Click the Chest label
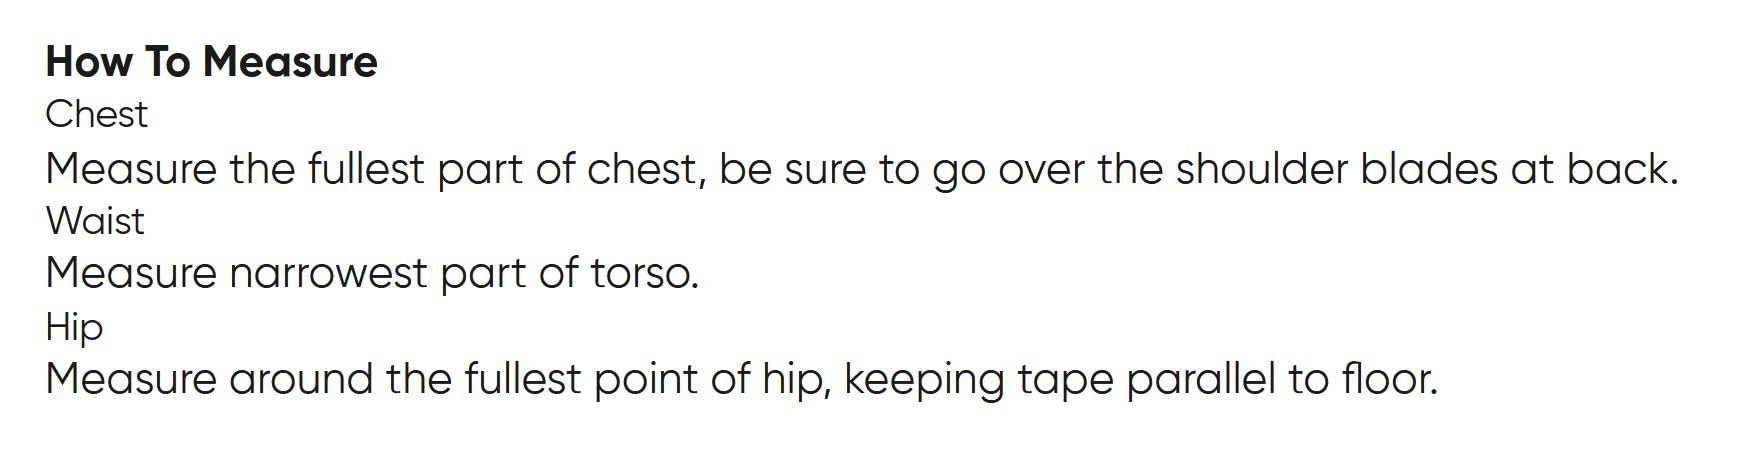 96,115
